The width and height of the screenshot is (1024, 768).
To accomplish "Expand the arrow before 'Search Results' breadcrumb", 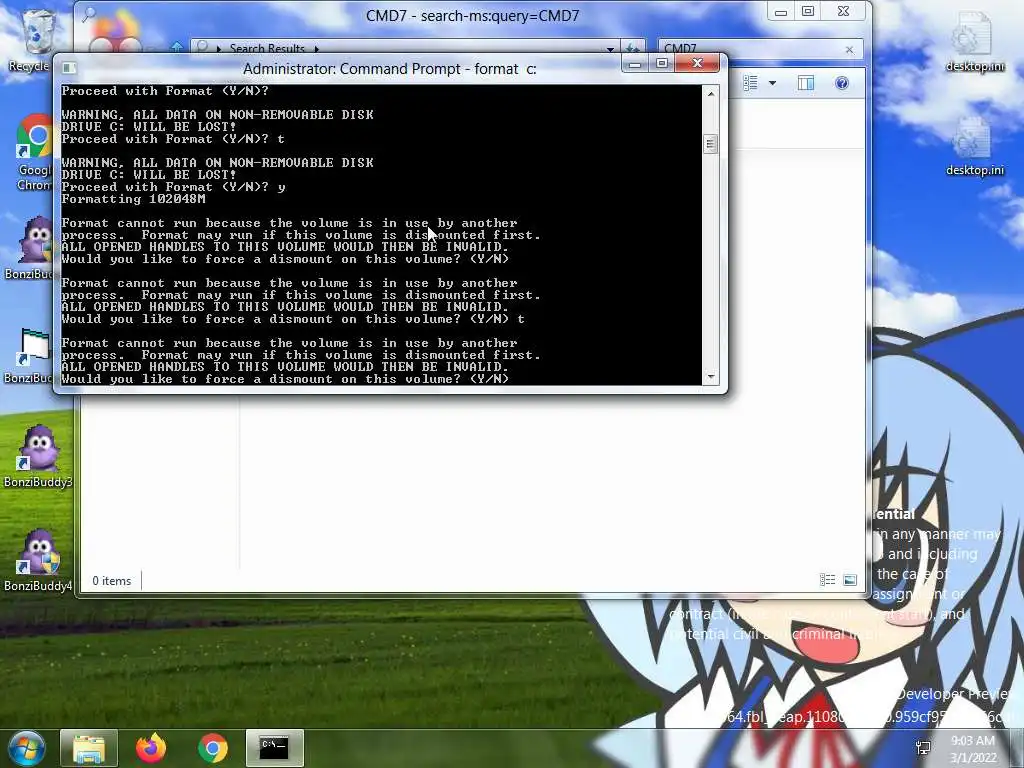I will tap(219, 49).
